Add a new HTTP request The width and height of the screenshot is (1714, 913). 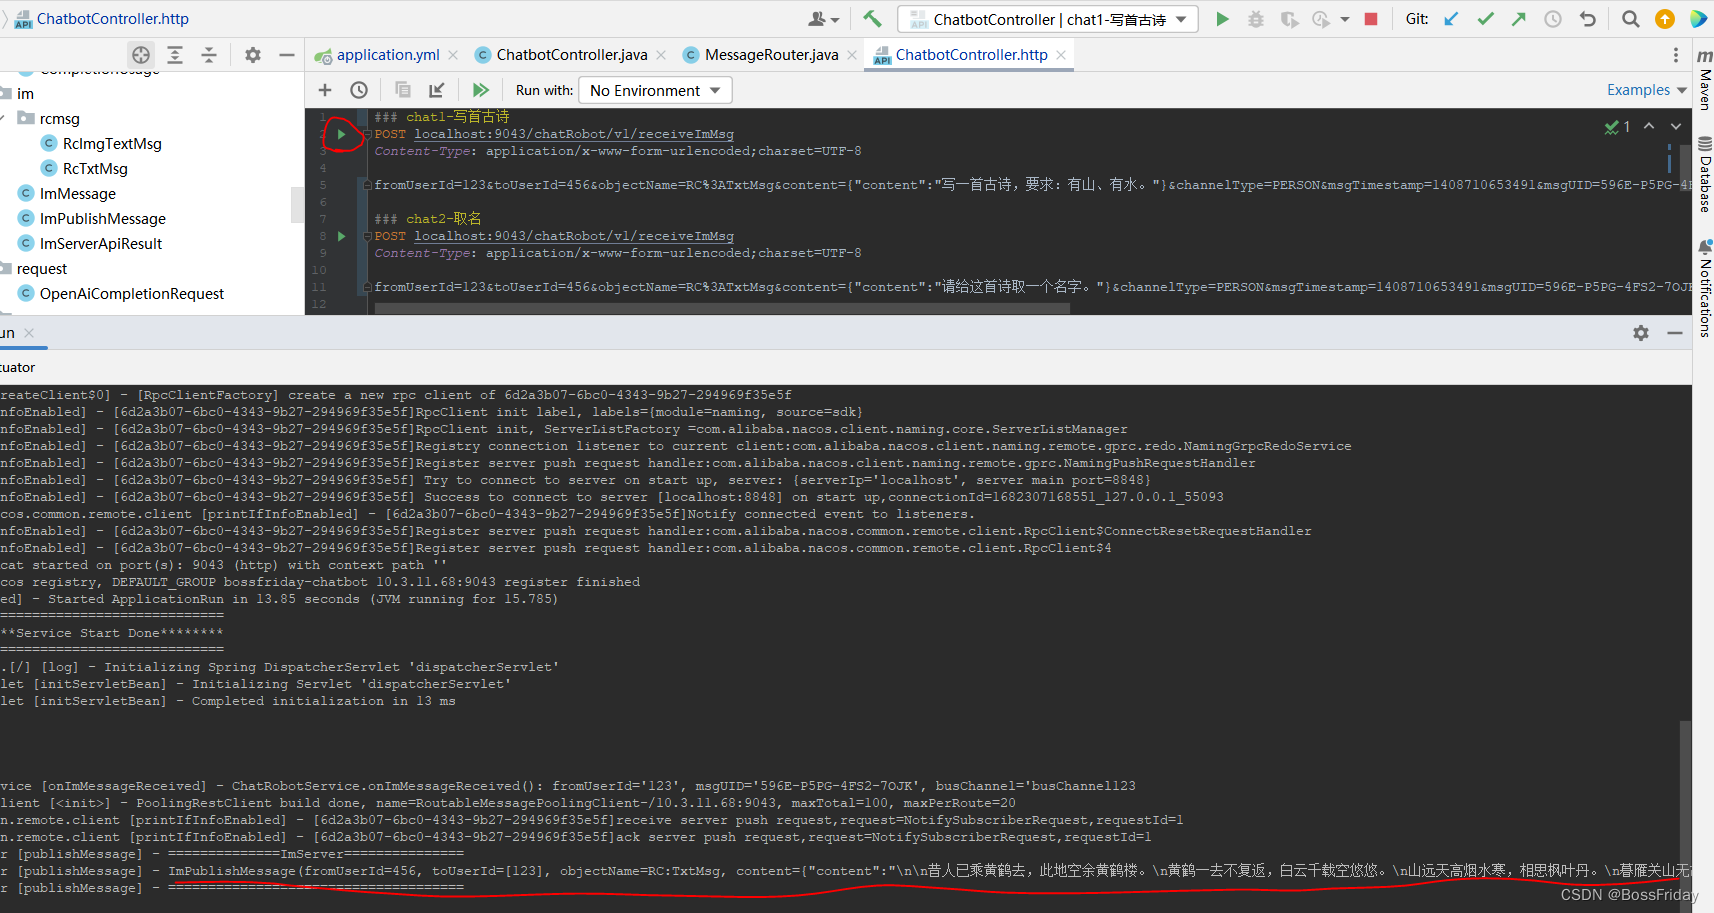click(325, 90)
